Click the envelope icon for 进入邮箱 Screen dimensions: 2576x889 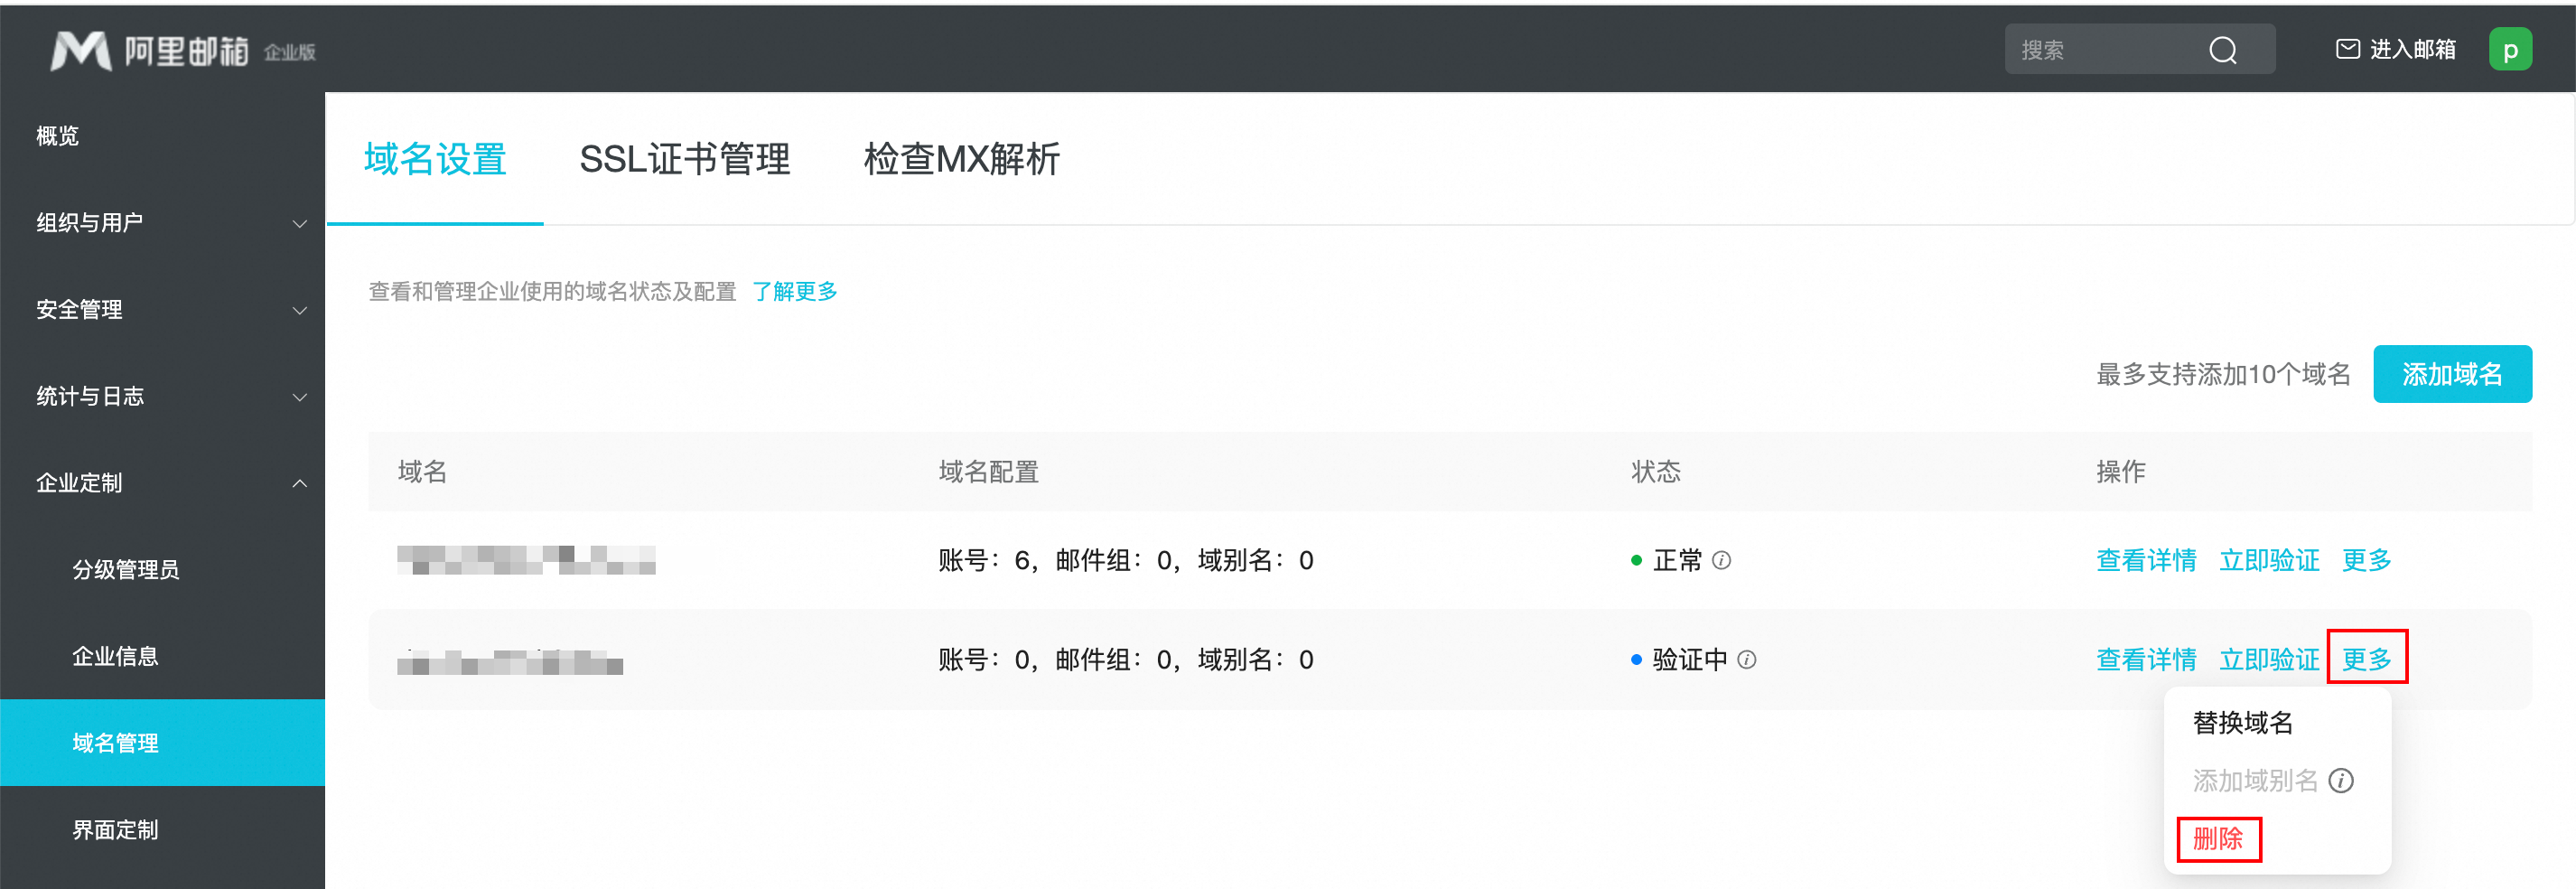[2347, 49]
